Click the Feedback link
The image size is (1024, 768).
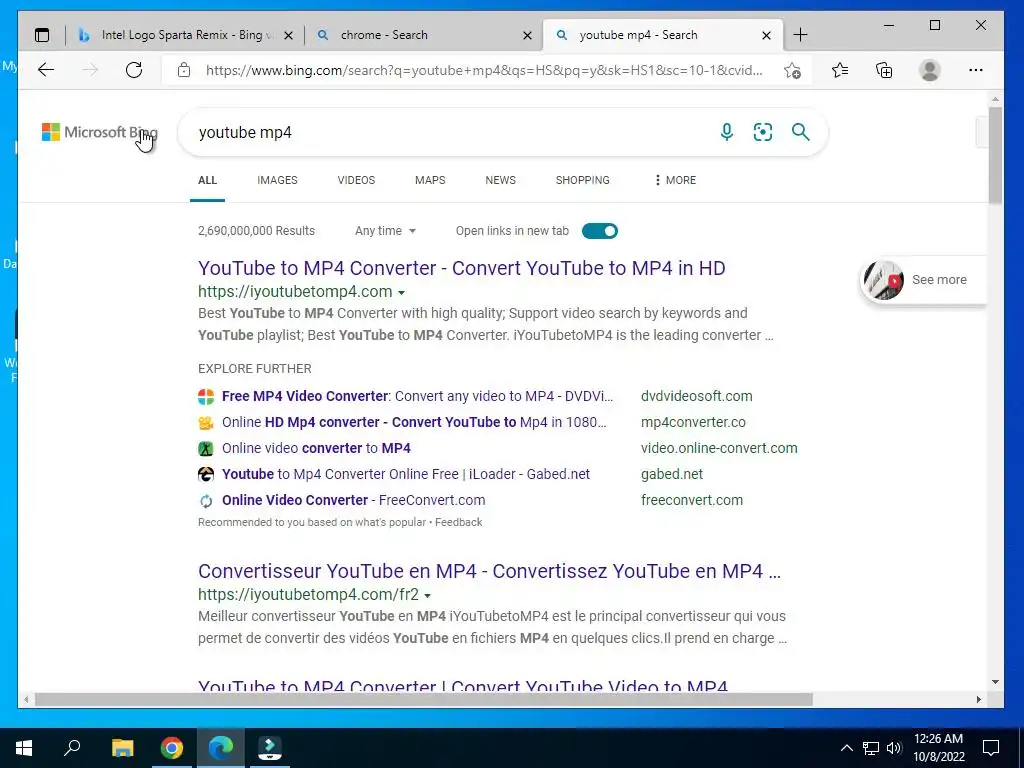pyautogui.click(x=458, y=522)
